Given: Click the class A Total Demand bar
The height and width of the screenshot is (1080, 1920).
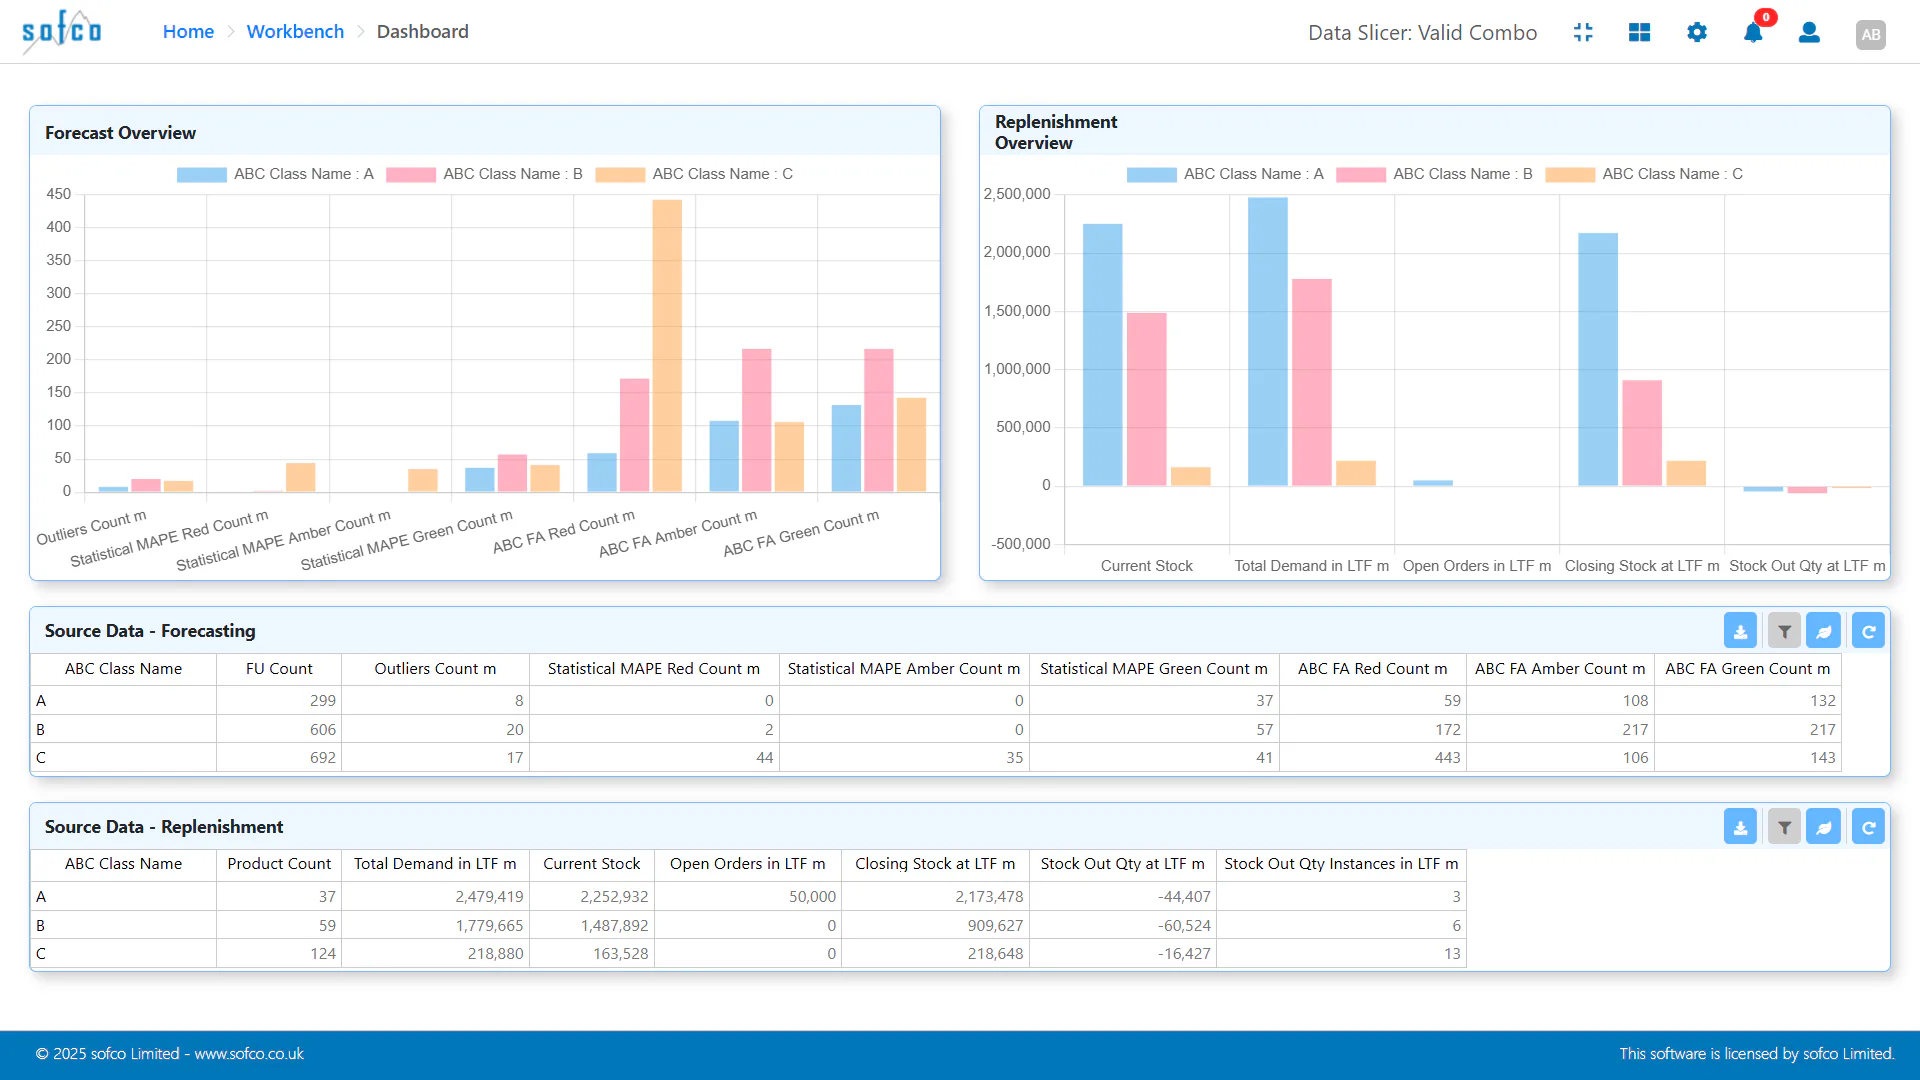Looking at the screenshot, I should [x=1268, y=342].
